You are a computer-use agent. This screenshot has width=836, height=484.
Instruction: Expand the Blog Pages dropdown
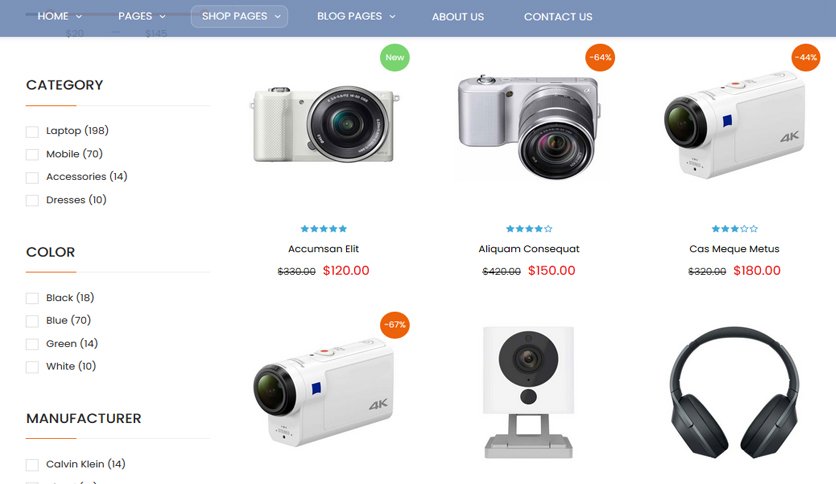click(x=356, y=17)
